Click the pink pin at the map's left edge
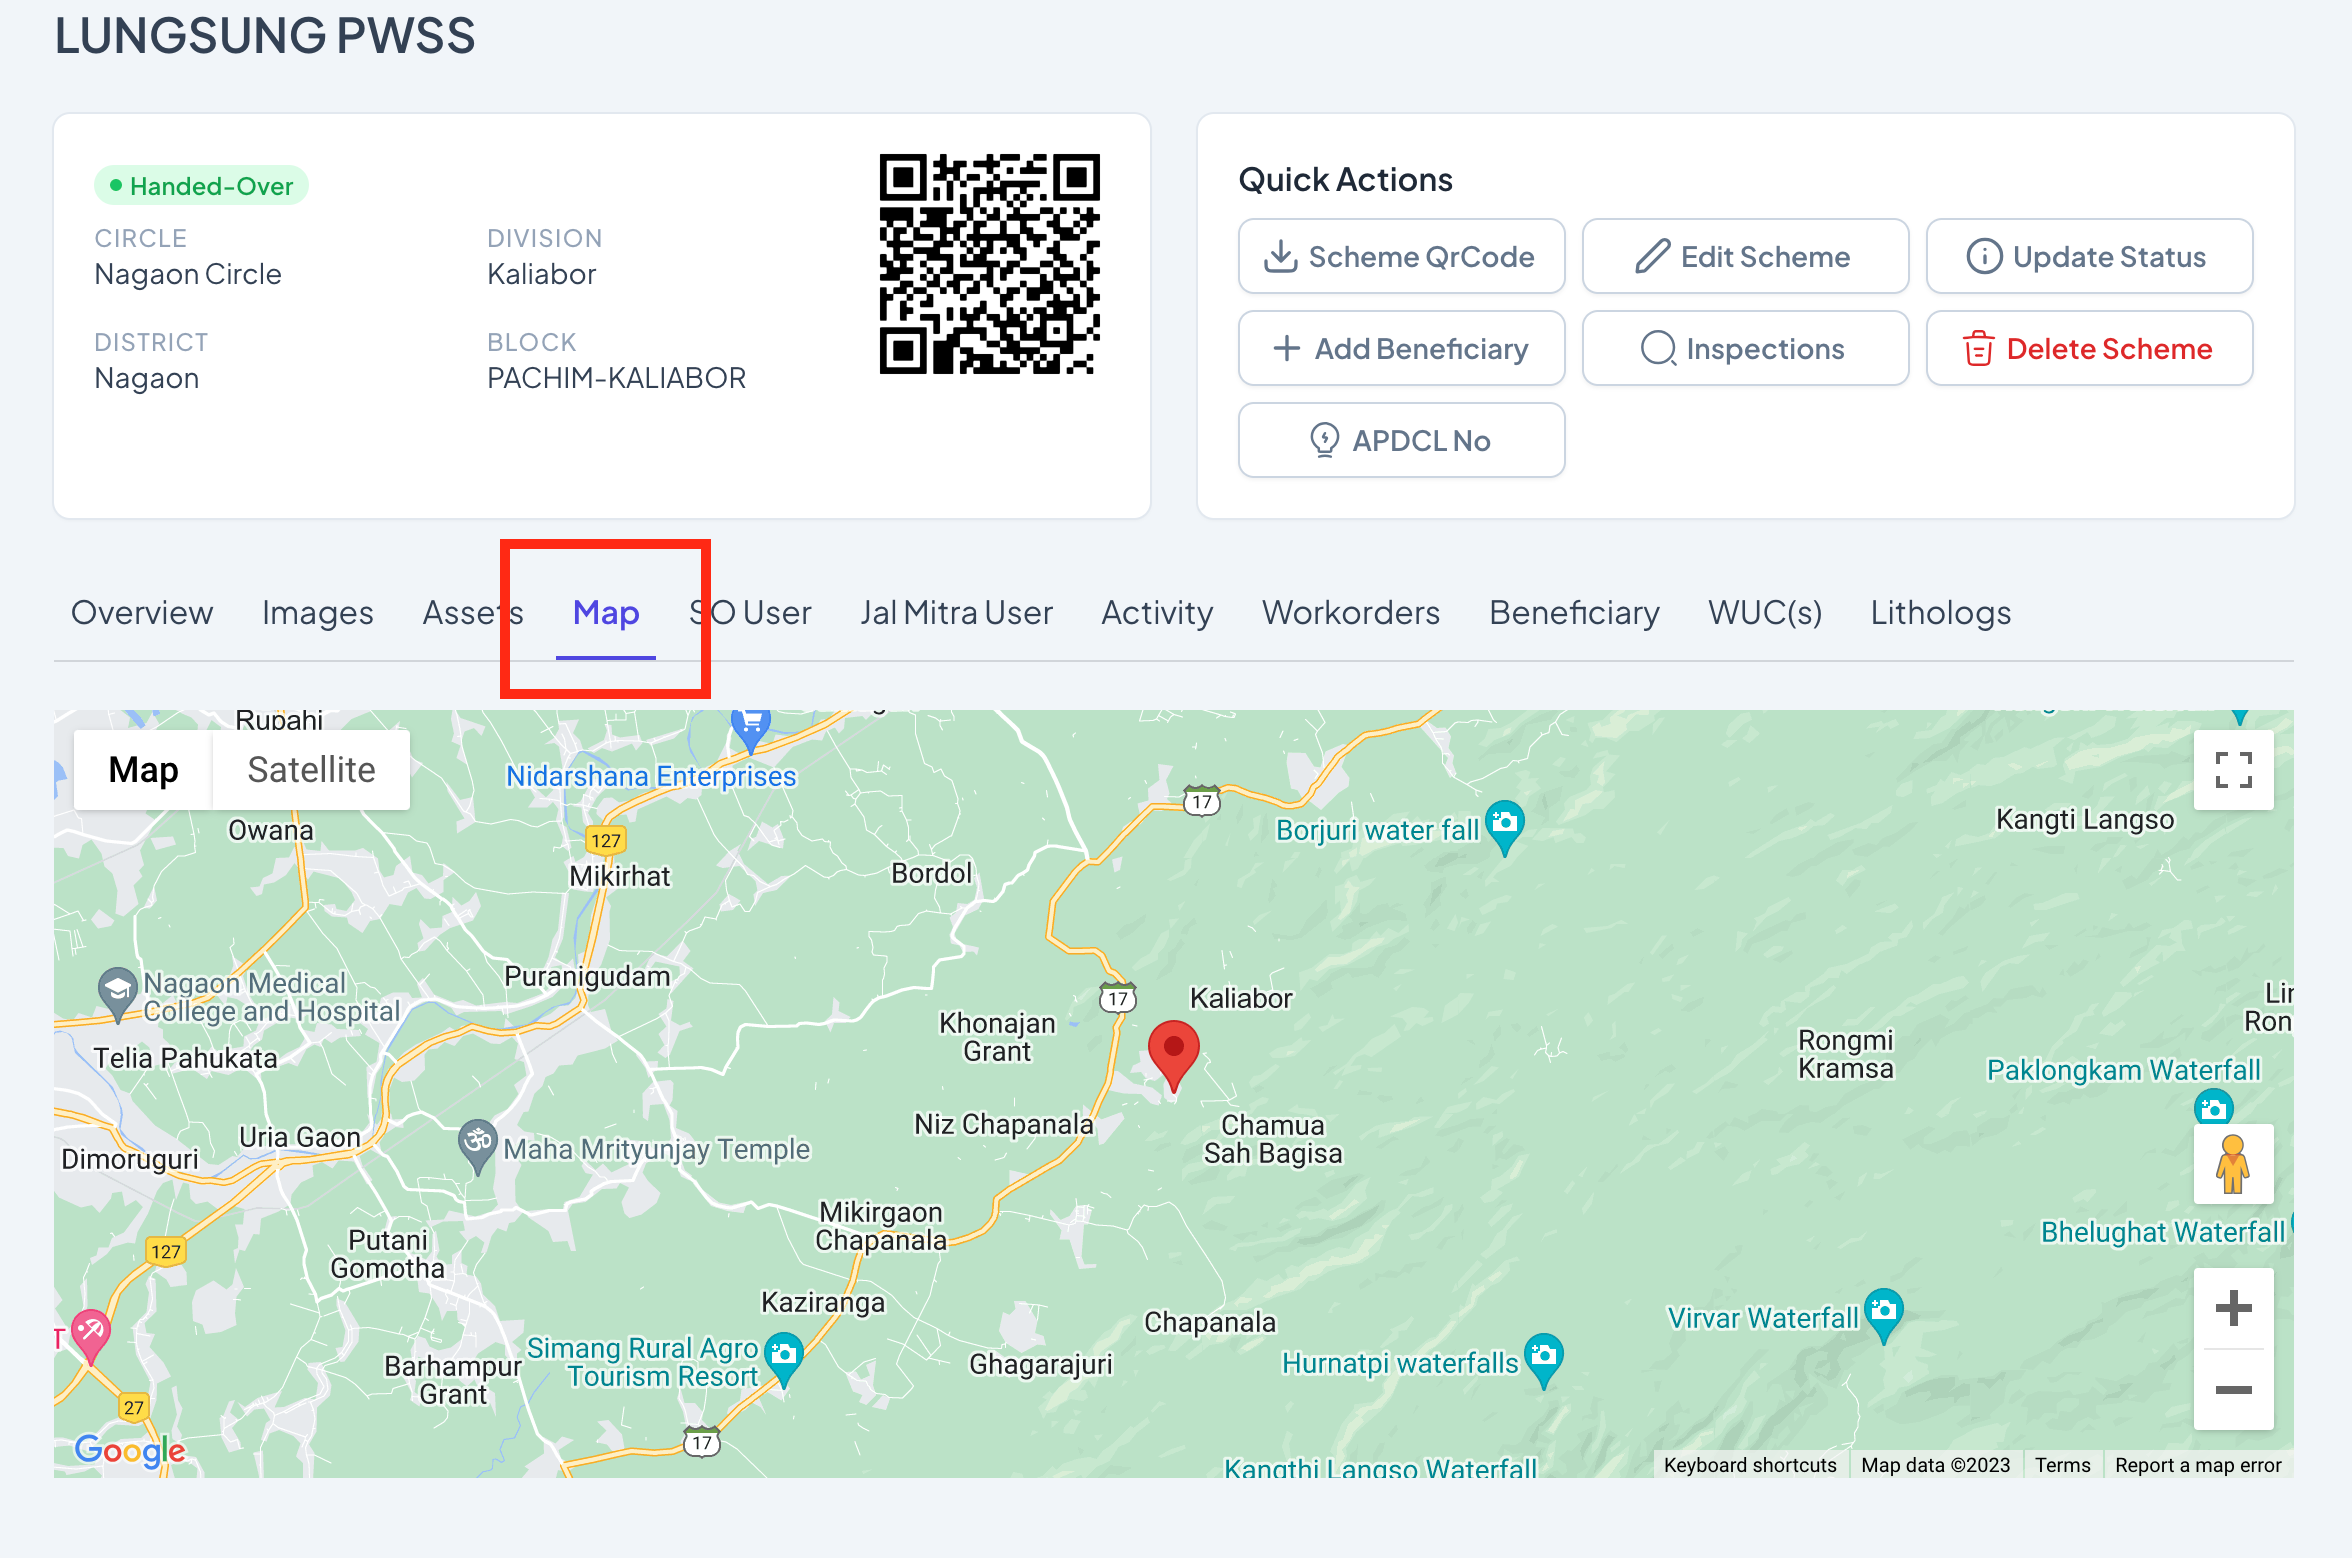This screenshot has width=2352, height=1558. coord(91,1336)
